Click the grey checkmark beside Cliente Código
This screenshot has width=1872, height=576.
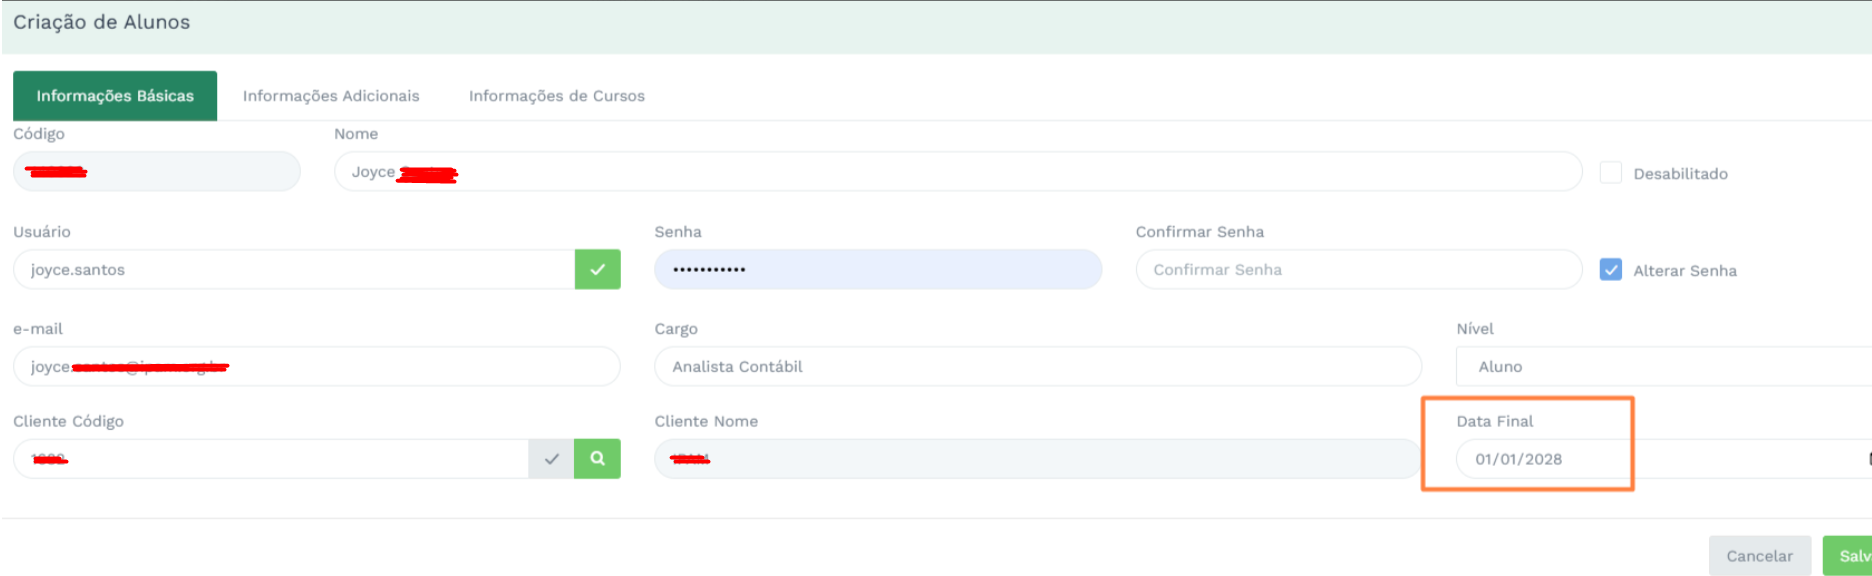(551, 458)
